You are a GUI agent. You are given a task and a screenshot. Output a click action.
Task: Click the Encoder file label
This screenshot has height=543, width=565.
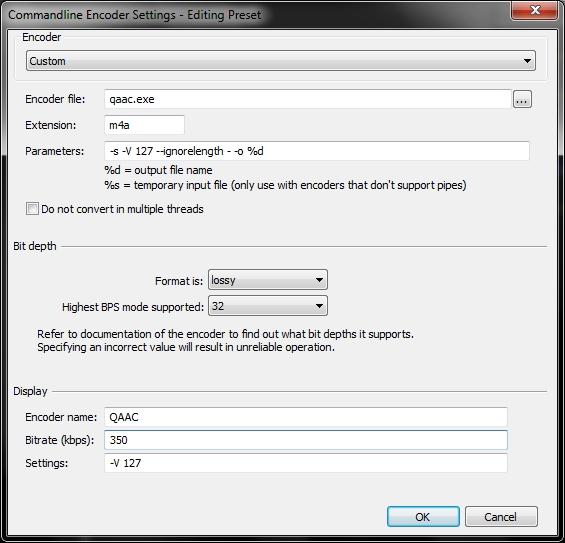(55, 99)
